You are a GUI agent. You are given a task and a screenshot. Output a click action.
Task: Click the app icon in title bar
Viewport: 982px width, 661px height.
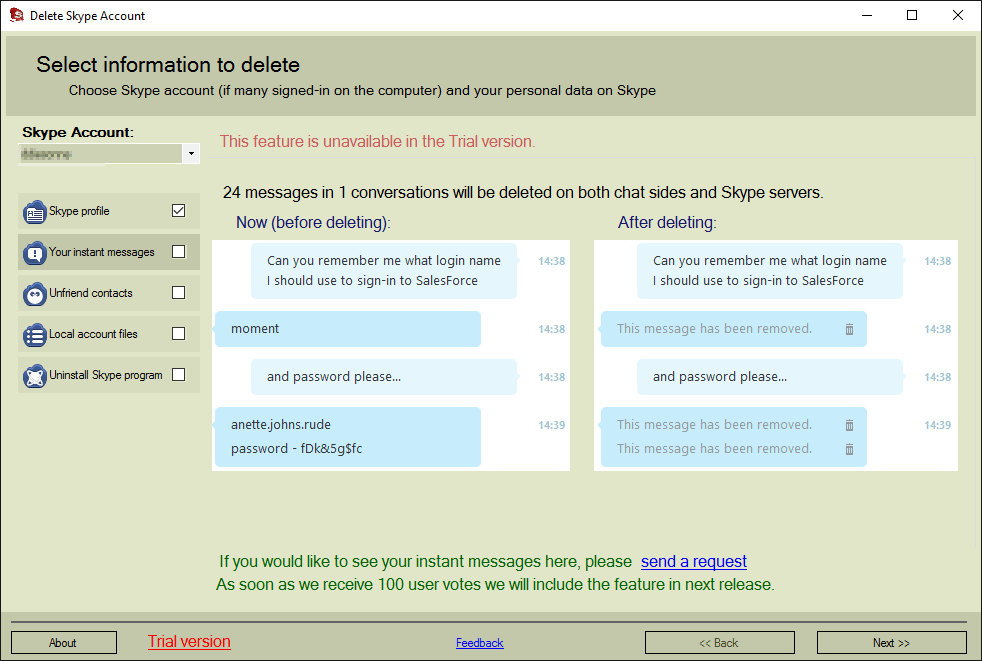(x=16, y=15)
